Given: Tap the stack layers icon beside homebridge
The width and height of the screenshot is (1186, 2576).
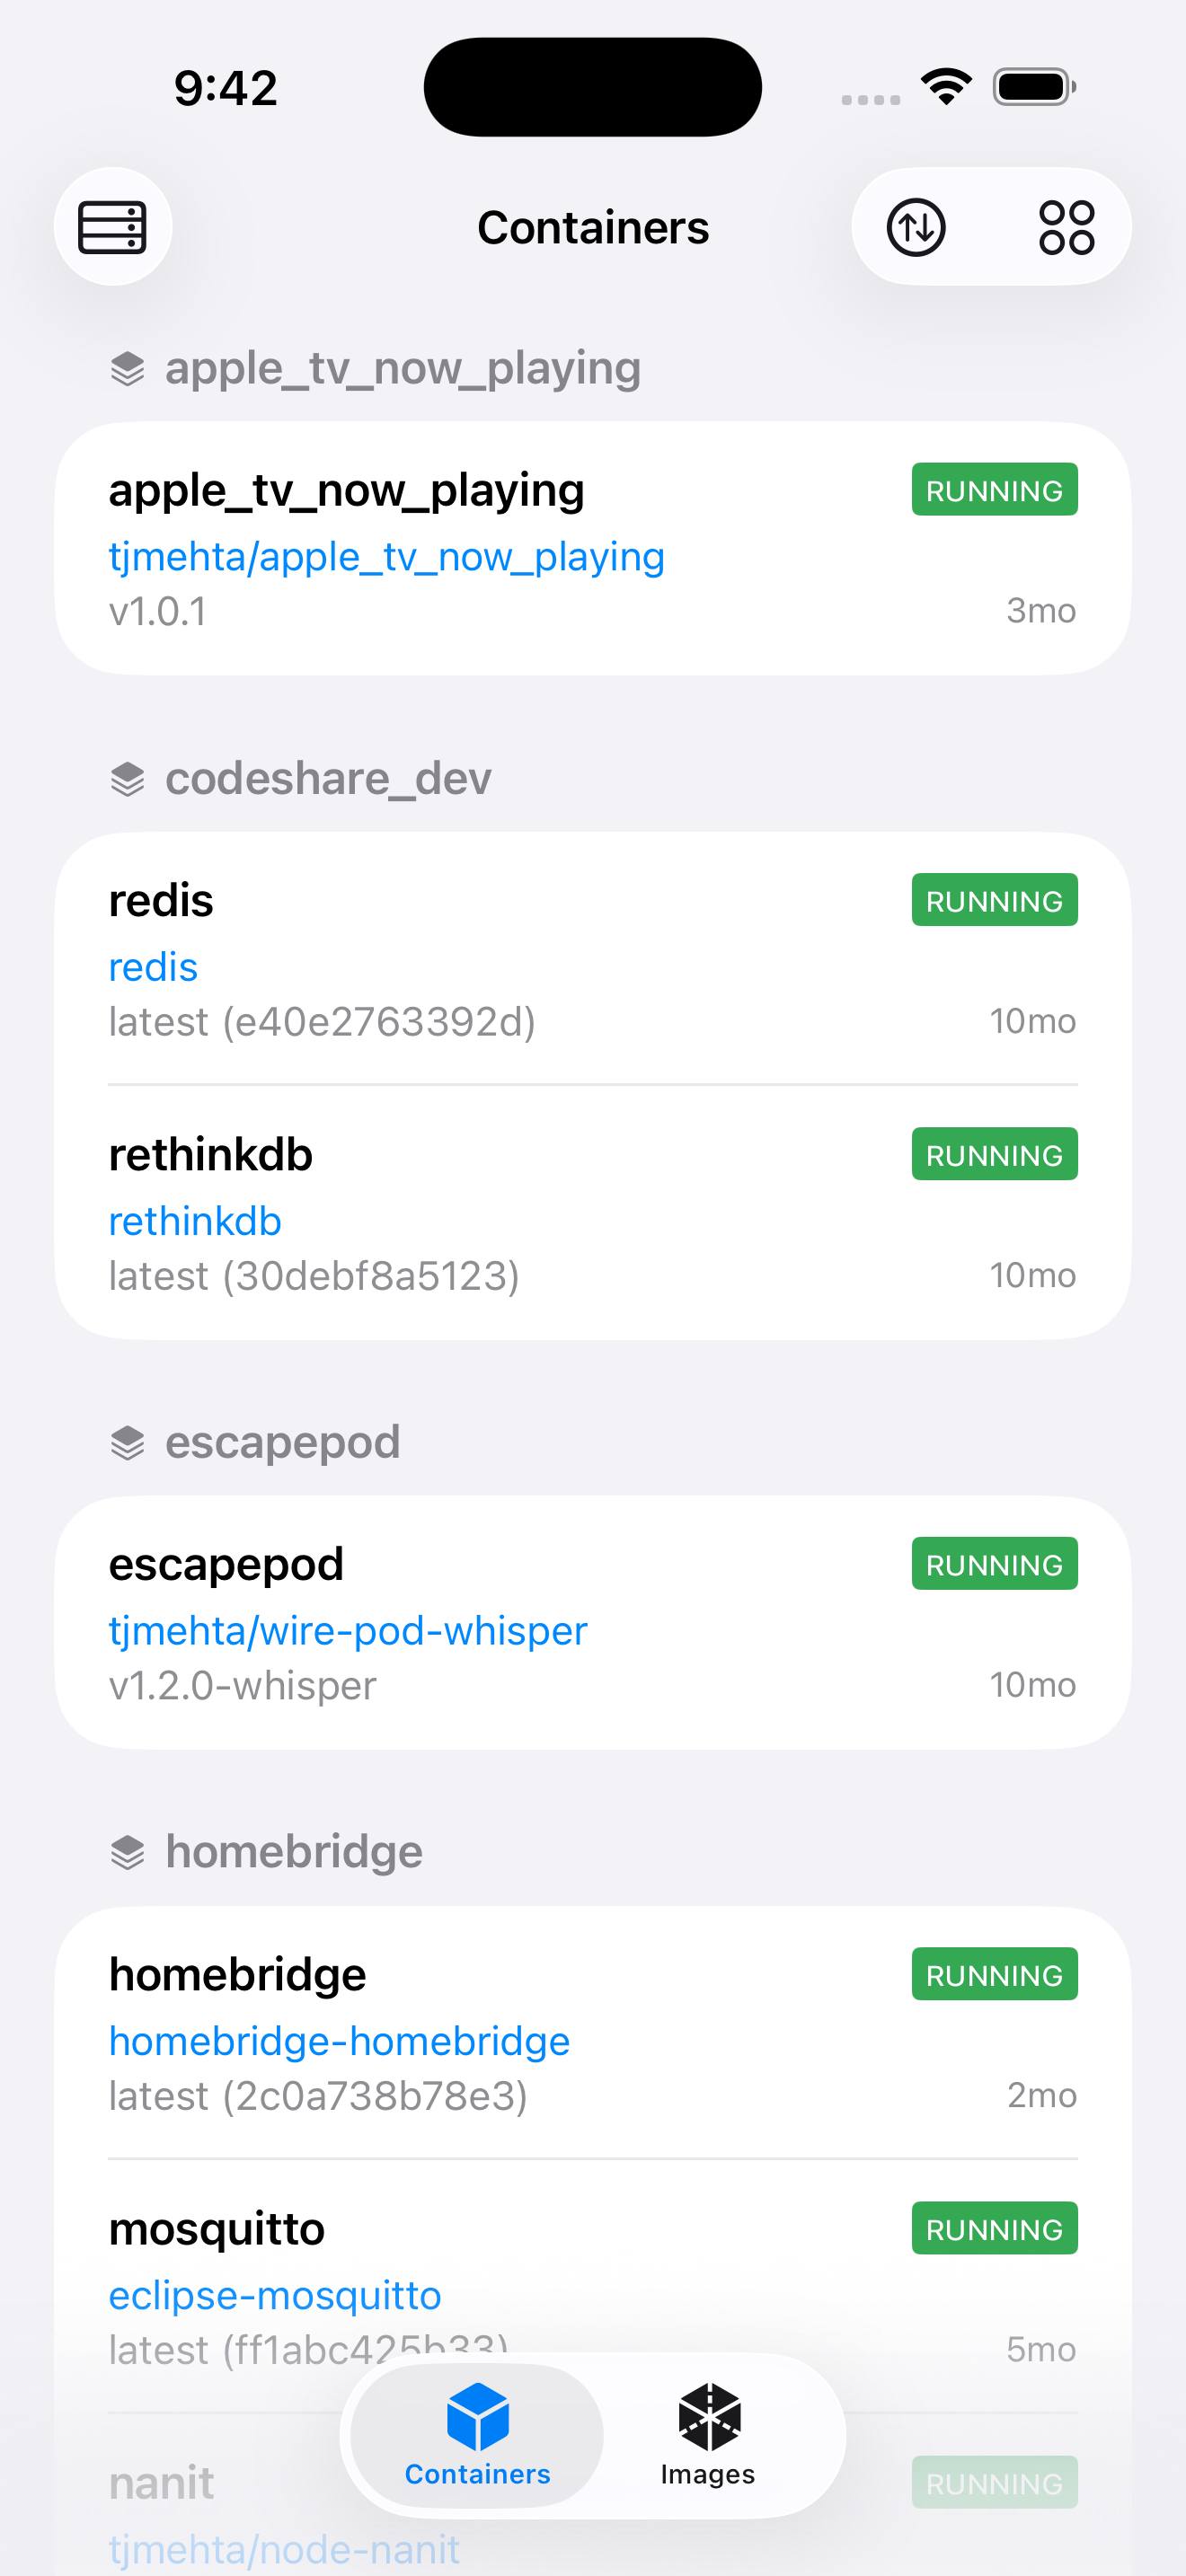Looking at the screenshot, I should pyautogui.click(x=128, y=1851).
